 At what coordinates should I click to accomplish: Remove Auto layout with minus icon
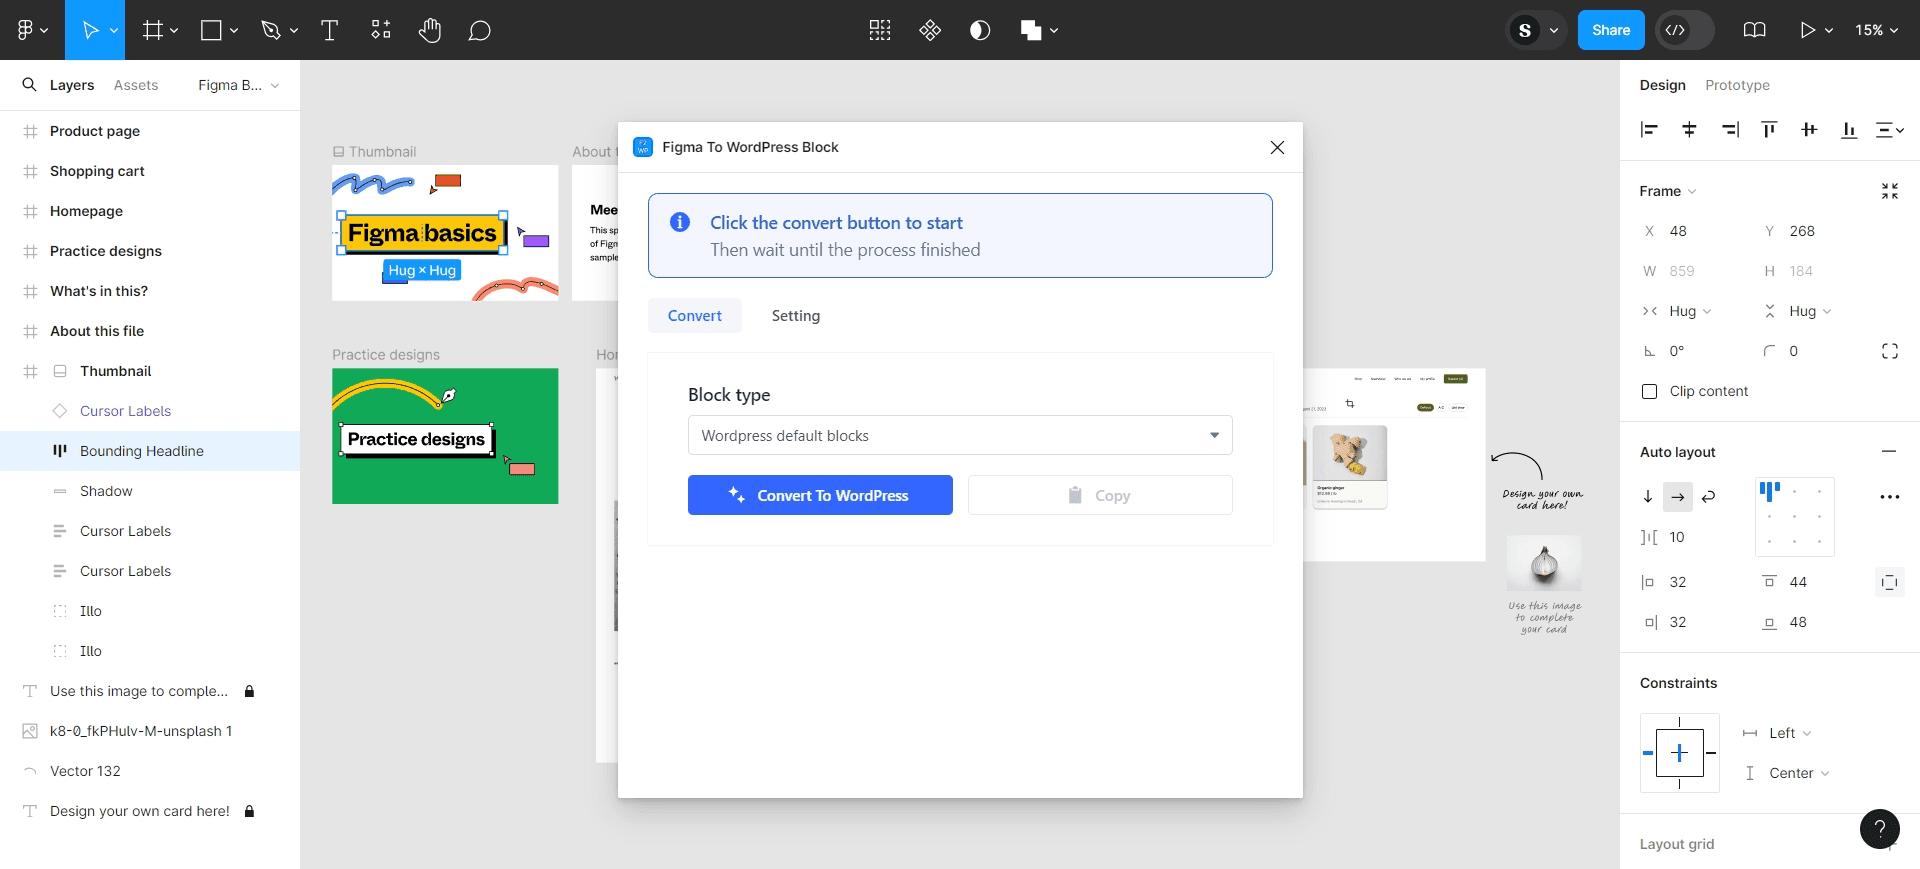[1889, 451]
